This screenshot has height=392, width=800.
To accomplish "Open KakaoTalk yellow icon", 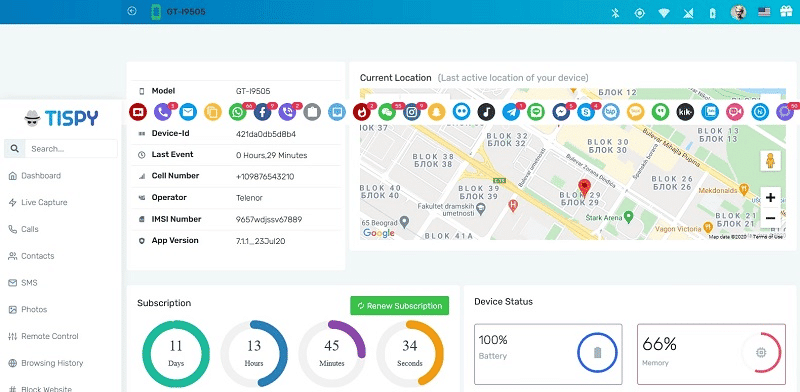I will [636, 112].
